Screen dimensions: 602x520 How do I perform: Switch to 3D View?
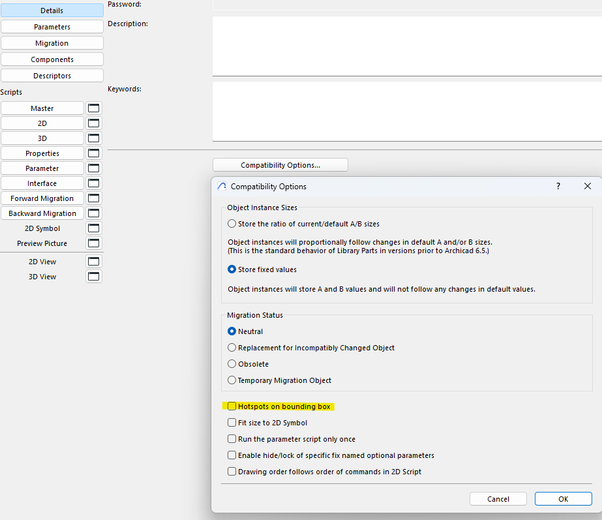tap(42, 277)
